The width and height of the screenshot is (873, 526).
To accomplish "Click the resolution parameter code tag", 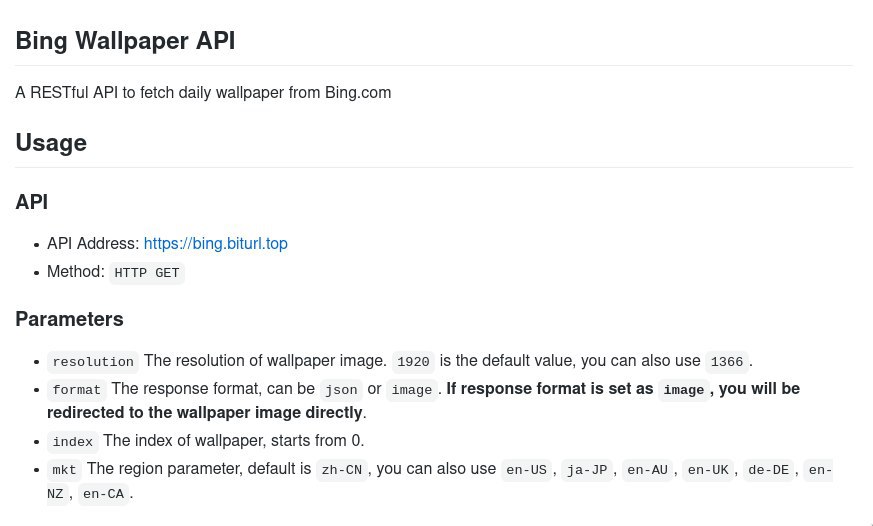I will (x=93, y=362).
